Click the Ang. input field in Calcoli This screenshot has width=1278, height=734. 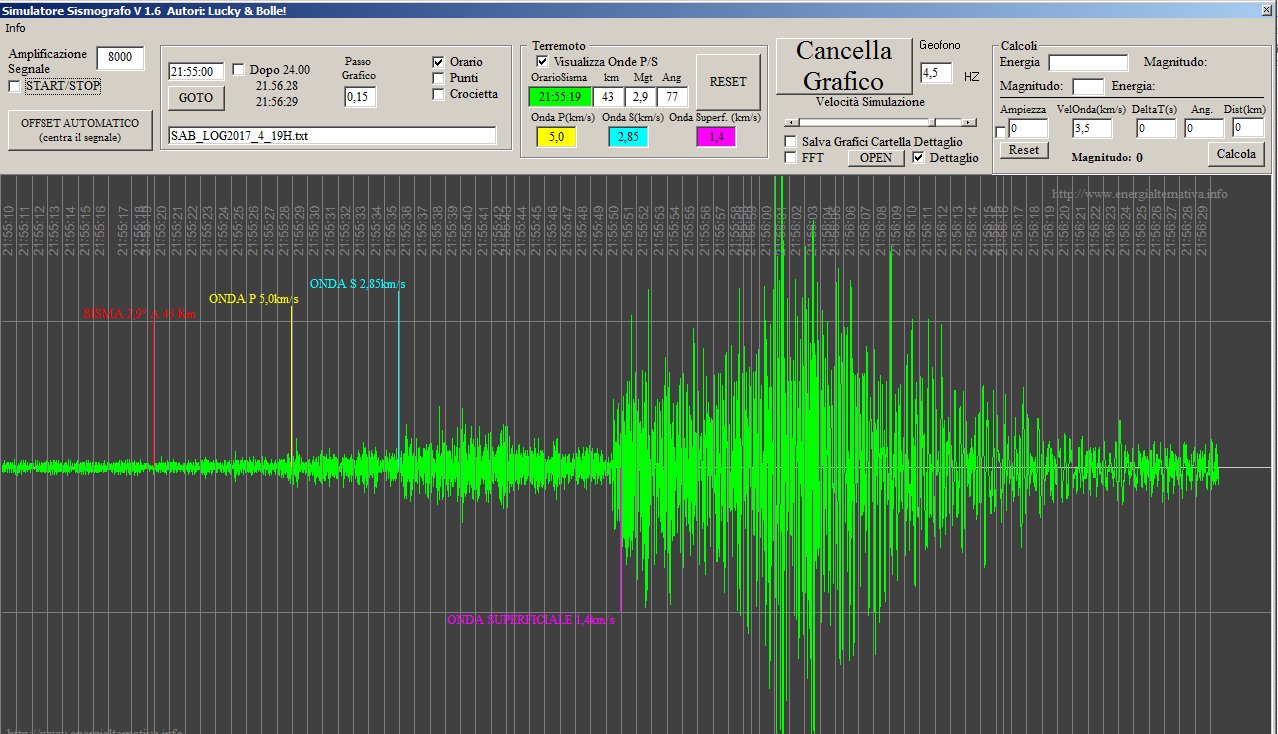[x=1204, y=128]
